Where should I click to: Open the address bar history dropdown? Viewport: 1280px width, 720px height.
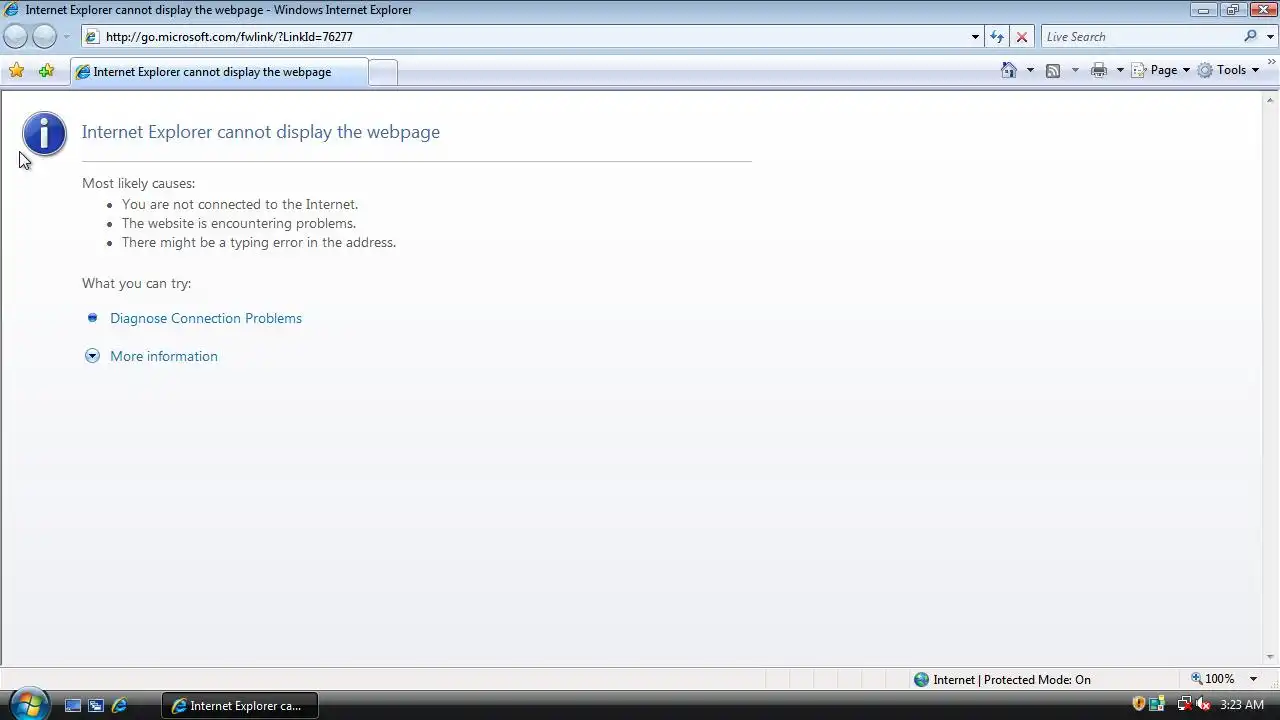[x=975, y=37]
